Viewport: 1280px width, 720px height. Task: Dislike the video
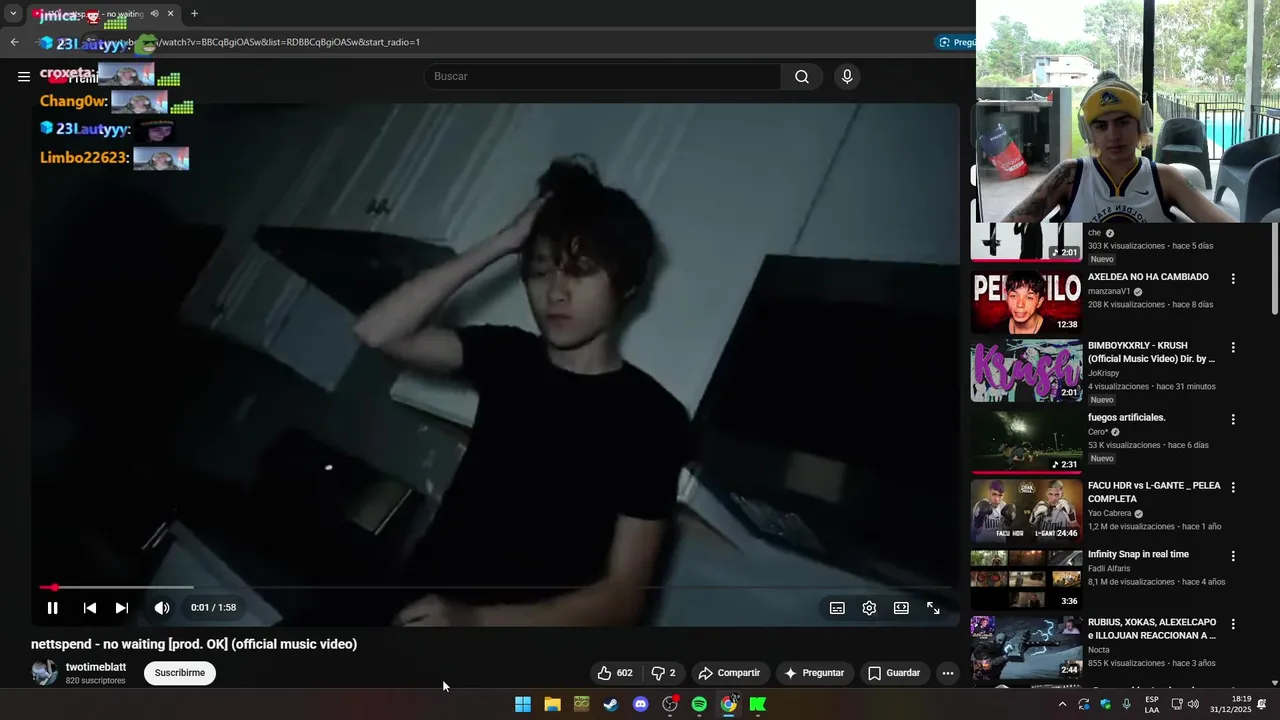664,673
